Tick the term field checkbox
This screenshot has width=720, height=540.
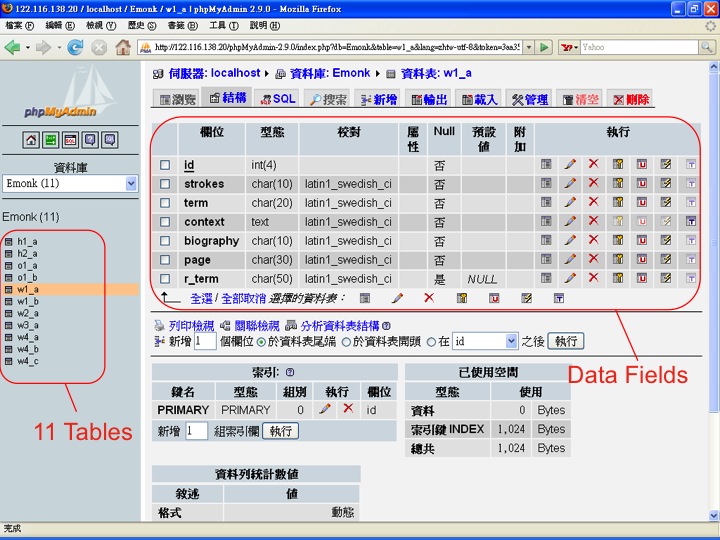tap(165, 202)
